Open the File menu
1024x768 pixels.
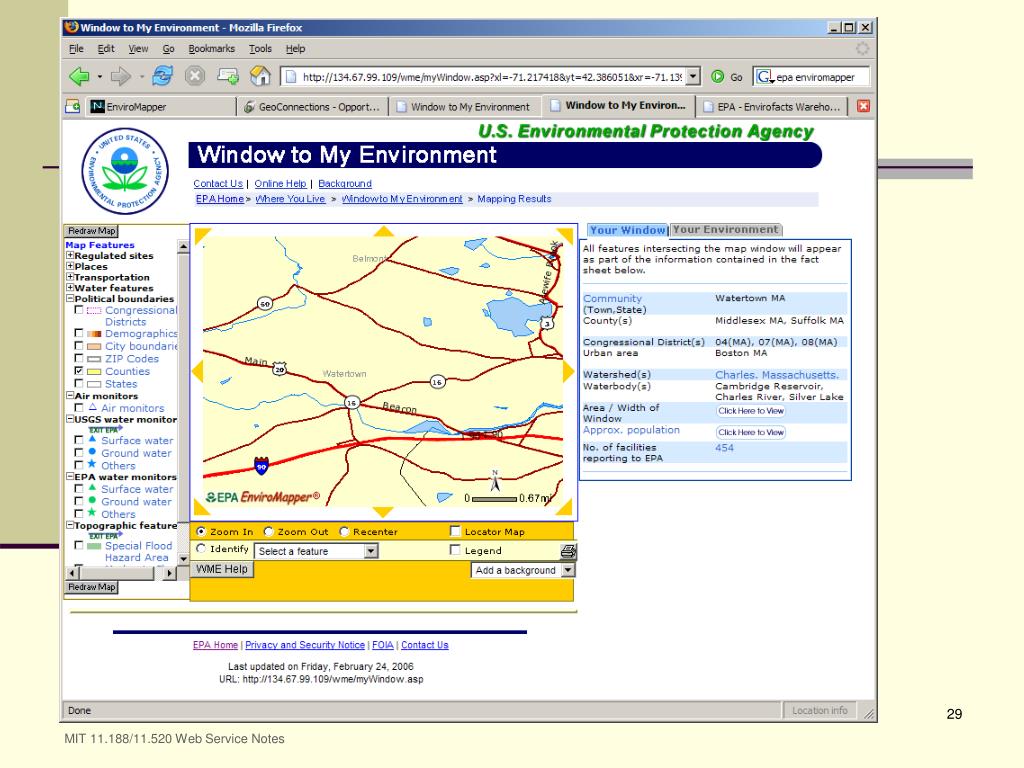pyautogui.click(x=76, y=48)
